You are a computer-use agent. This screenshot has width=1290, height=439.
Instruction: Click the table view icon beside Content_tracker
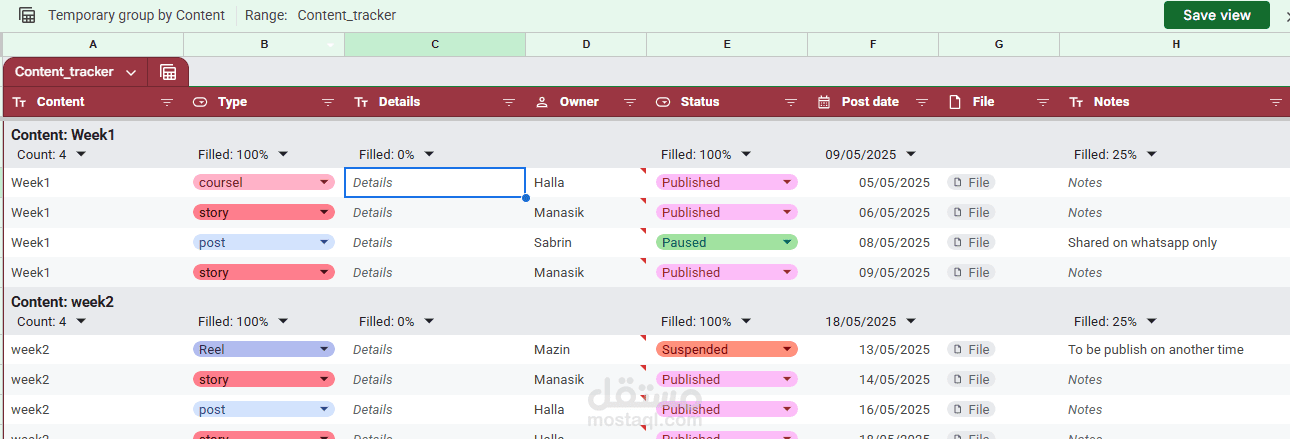click(x=168, y=72)
